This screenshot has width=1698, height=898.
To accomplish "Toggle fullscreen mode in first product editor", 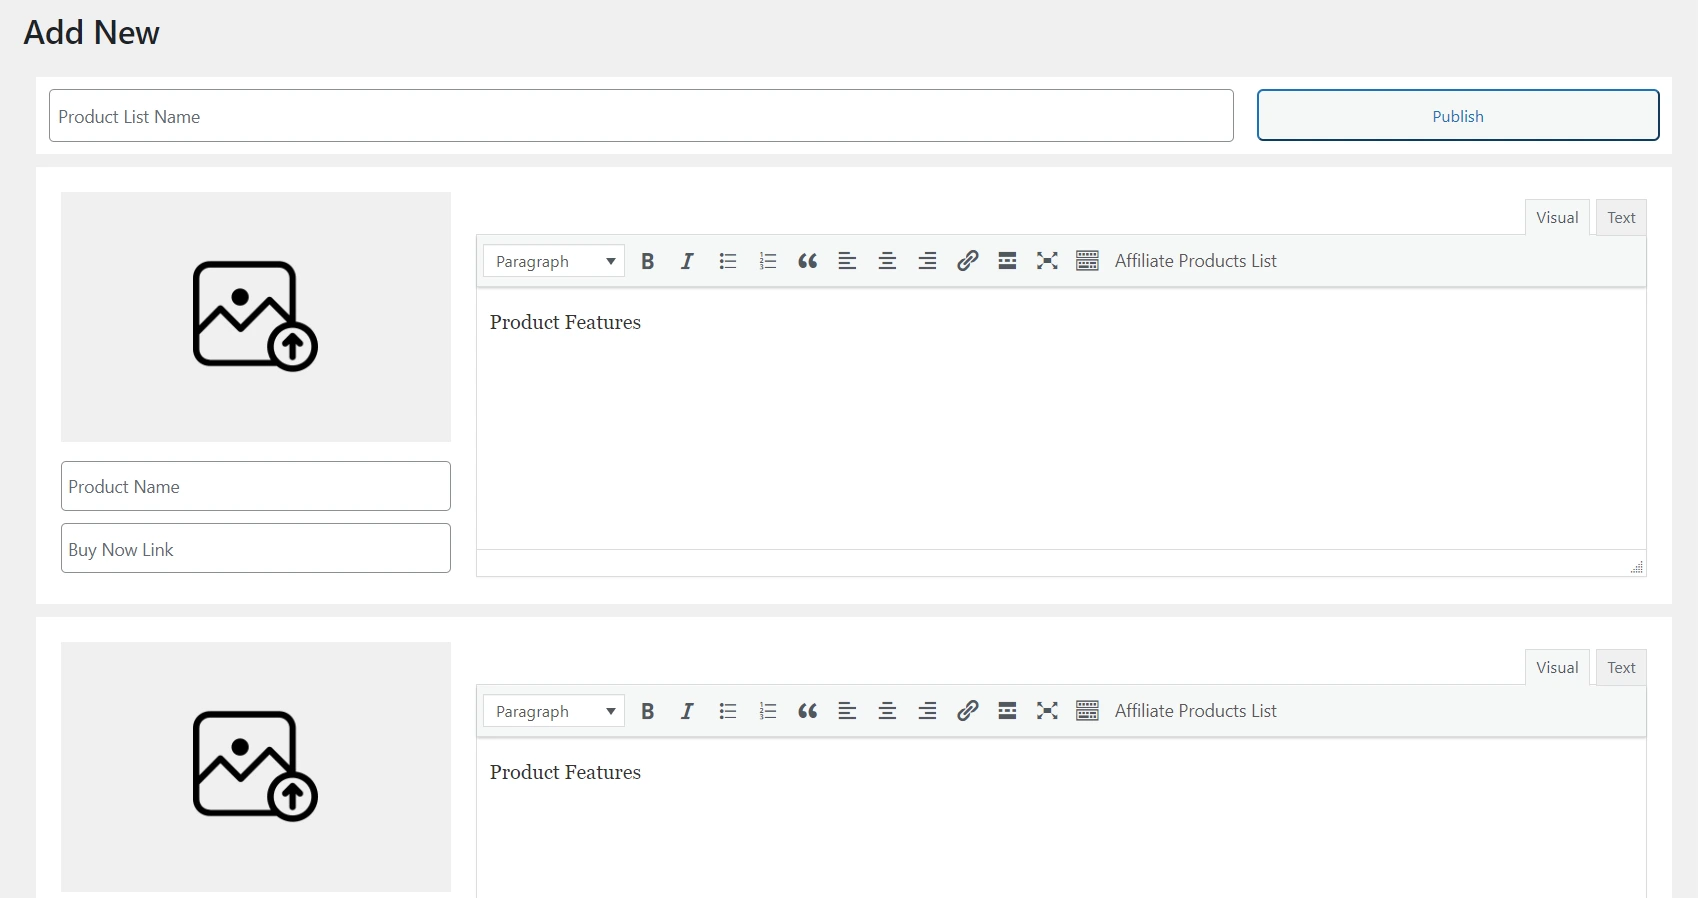I will click(x=1047, y=261).
